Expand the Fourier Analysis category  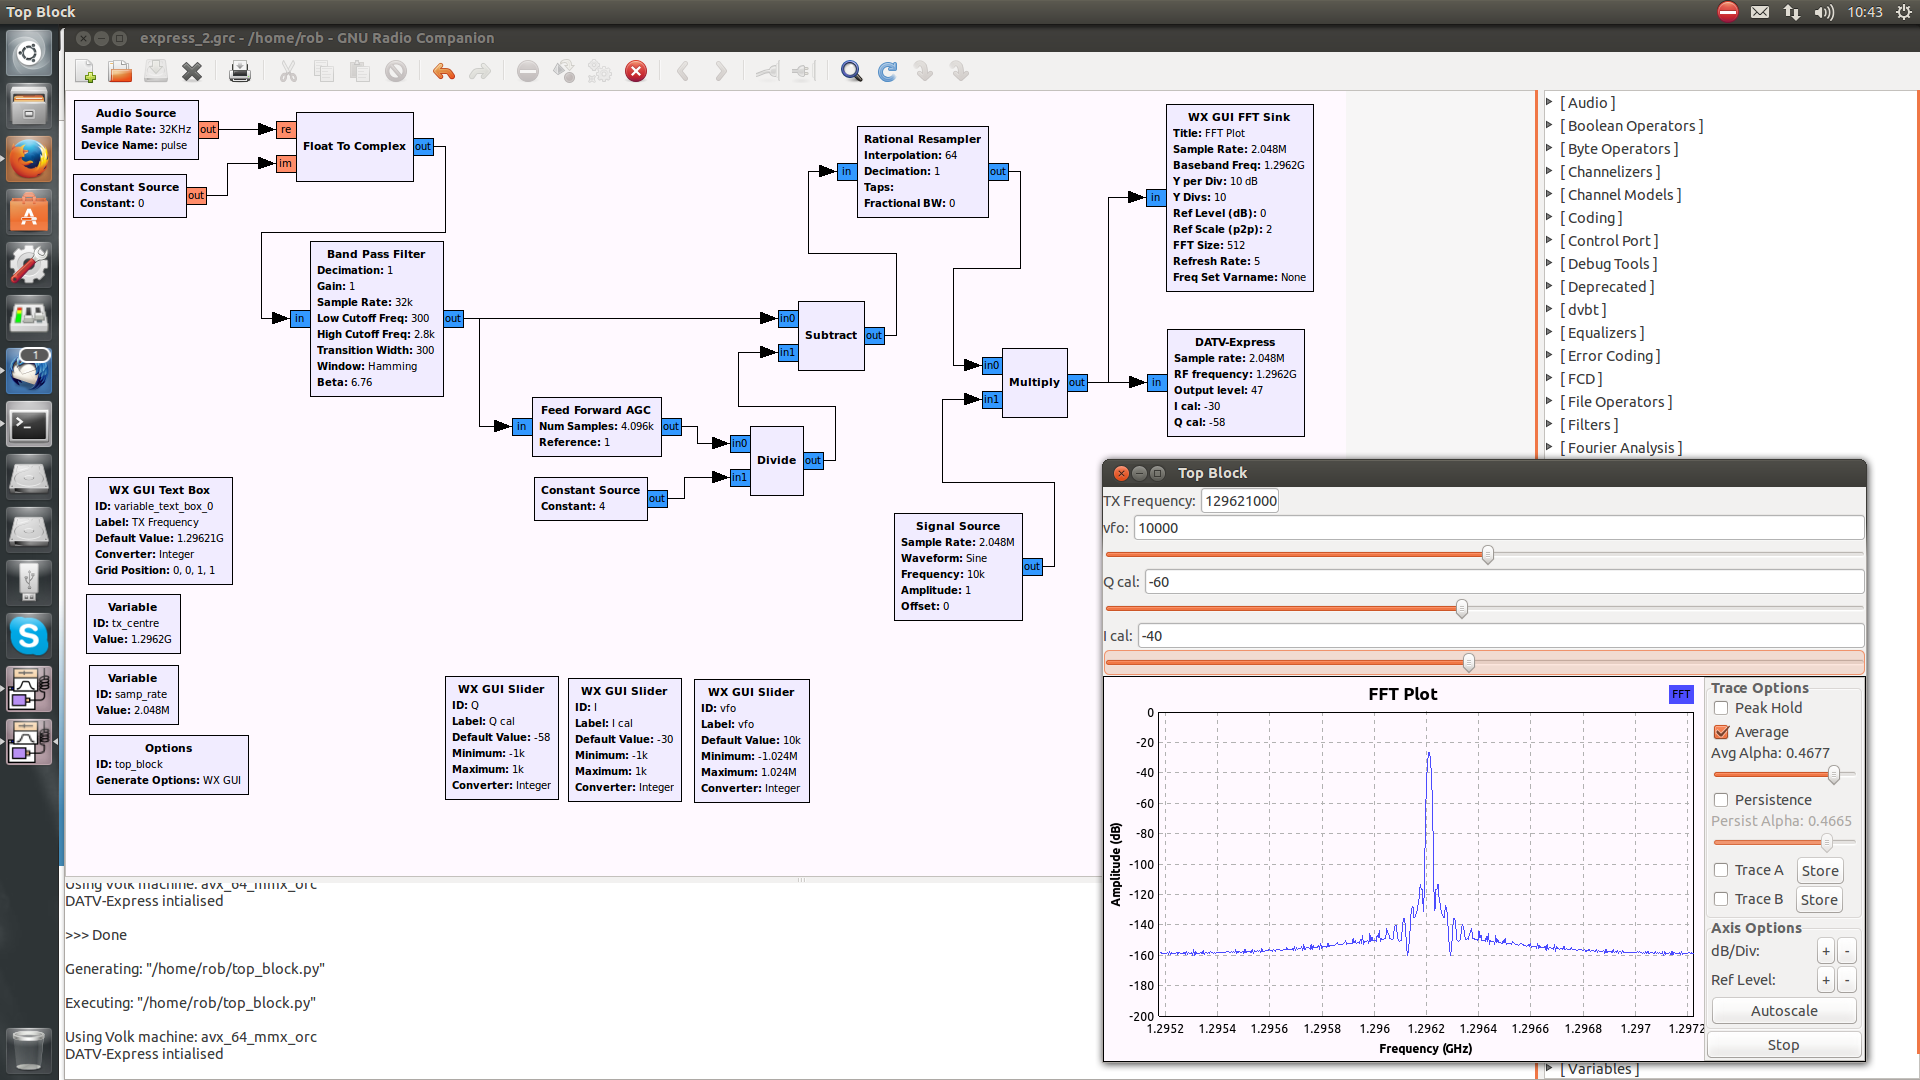pos(1549,447)
